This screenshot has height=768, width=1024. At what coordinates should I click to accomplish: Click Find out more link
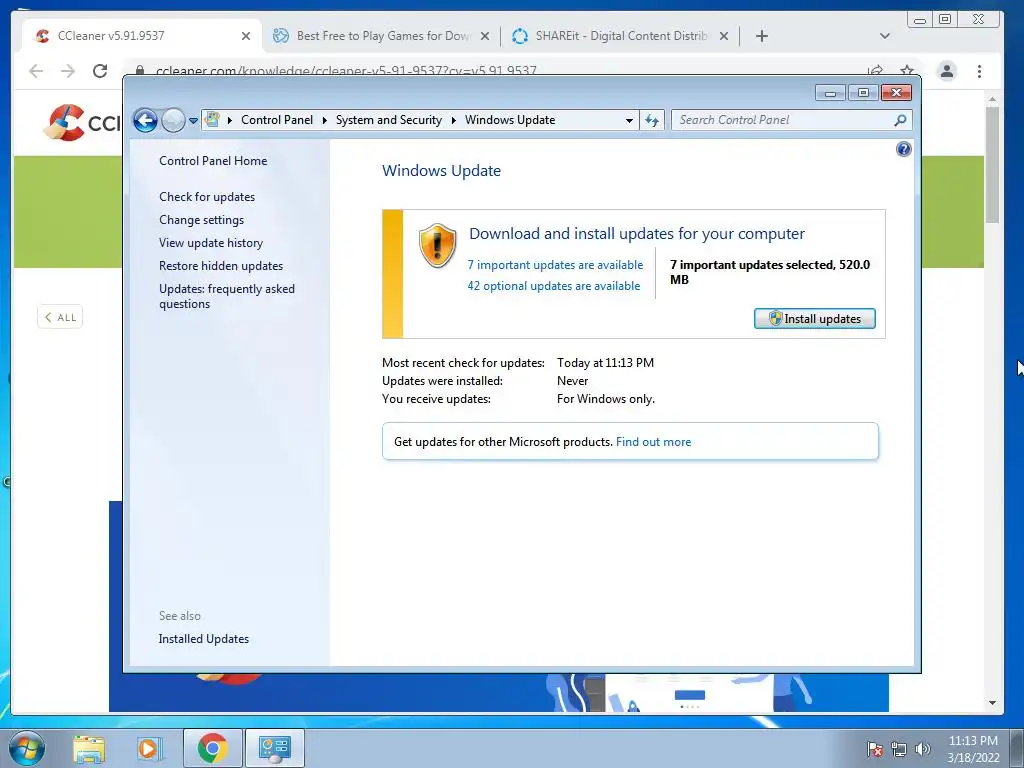pos(653,442)
